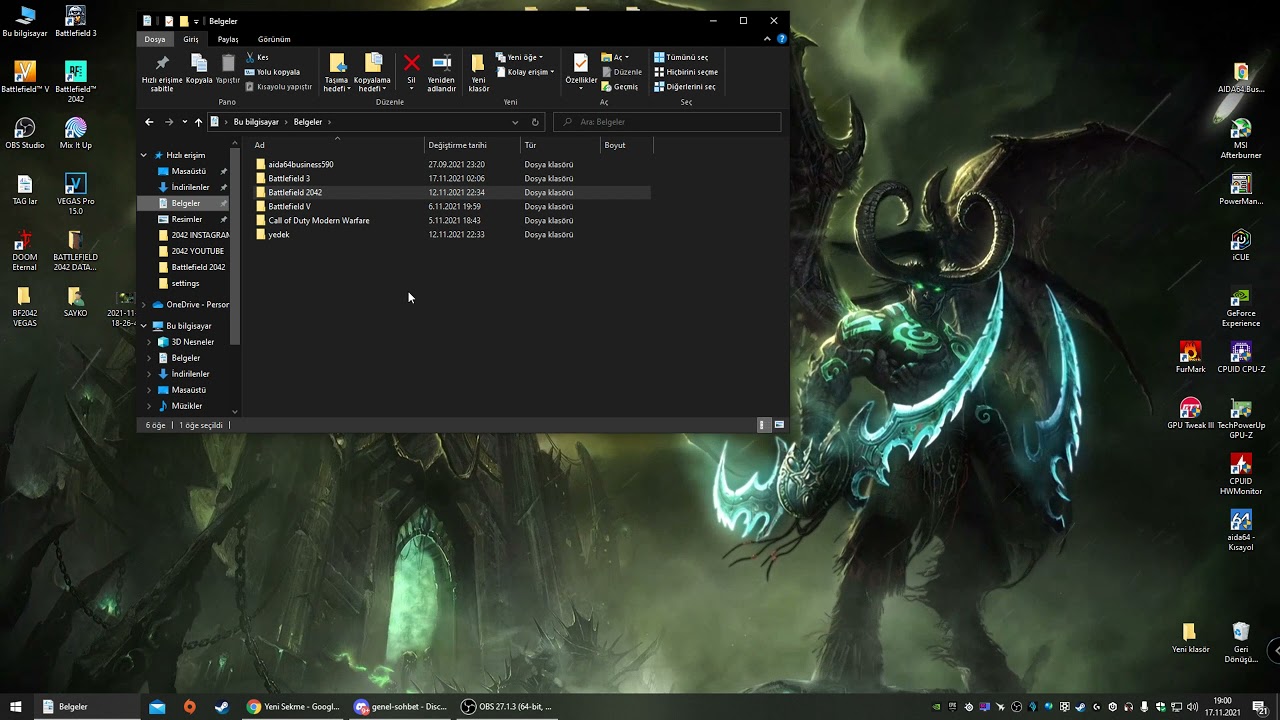1280x720 pixels.
Task: Open FurMark desktop shortcut
Action: click(x=1190, y=357)
